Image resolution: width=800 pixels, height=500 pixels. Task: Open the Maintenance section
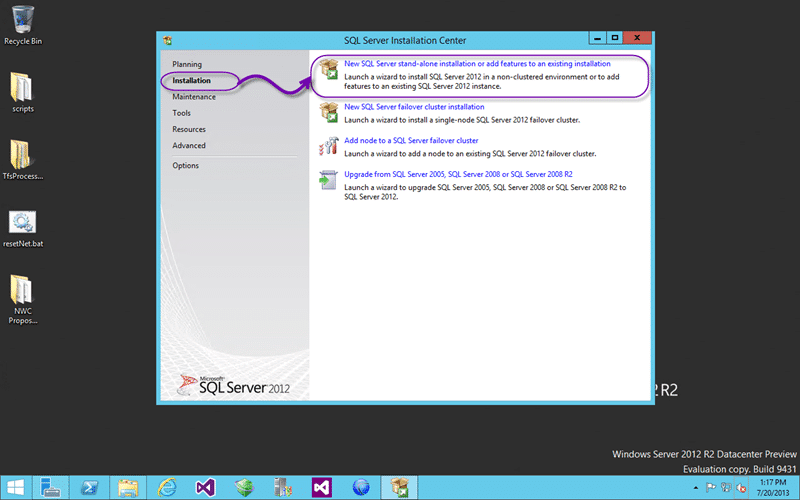[x=194, y=97]
